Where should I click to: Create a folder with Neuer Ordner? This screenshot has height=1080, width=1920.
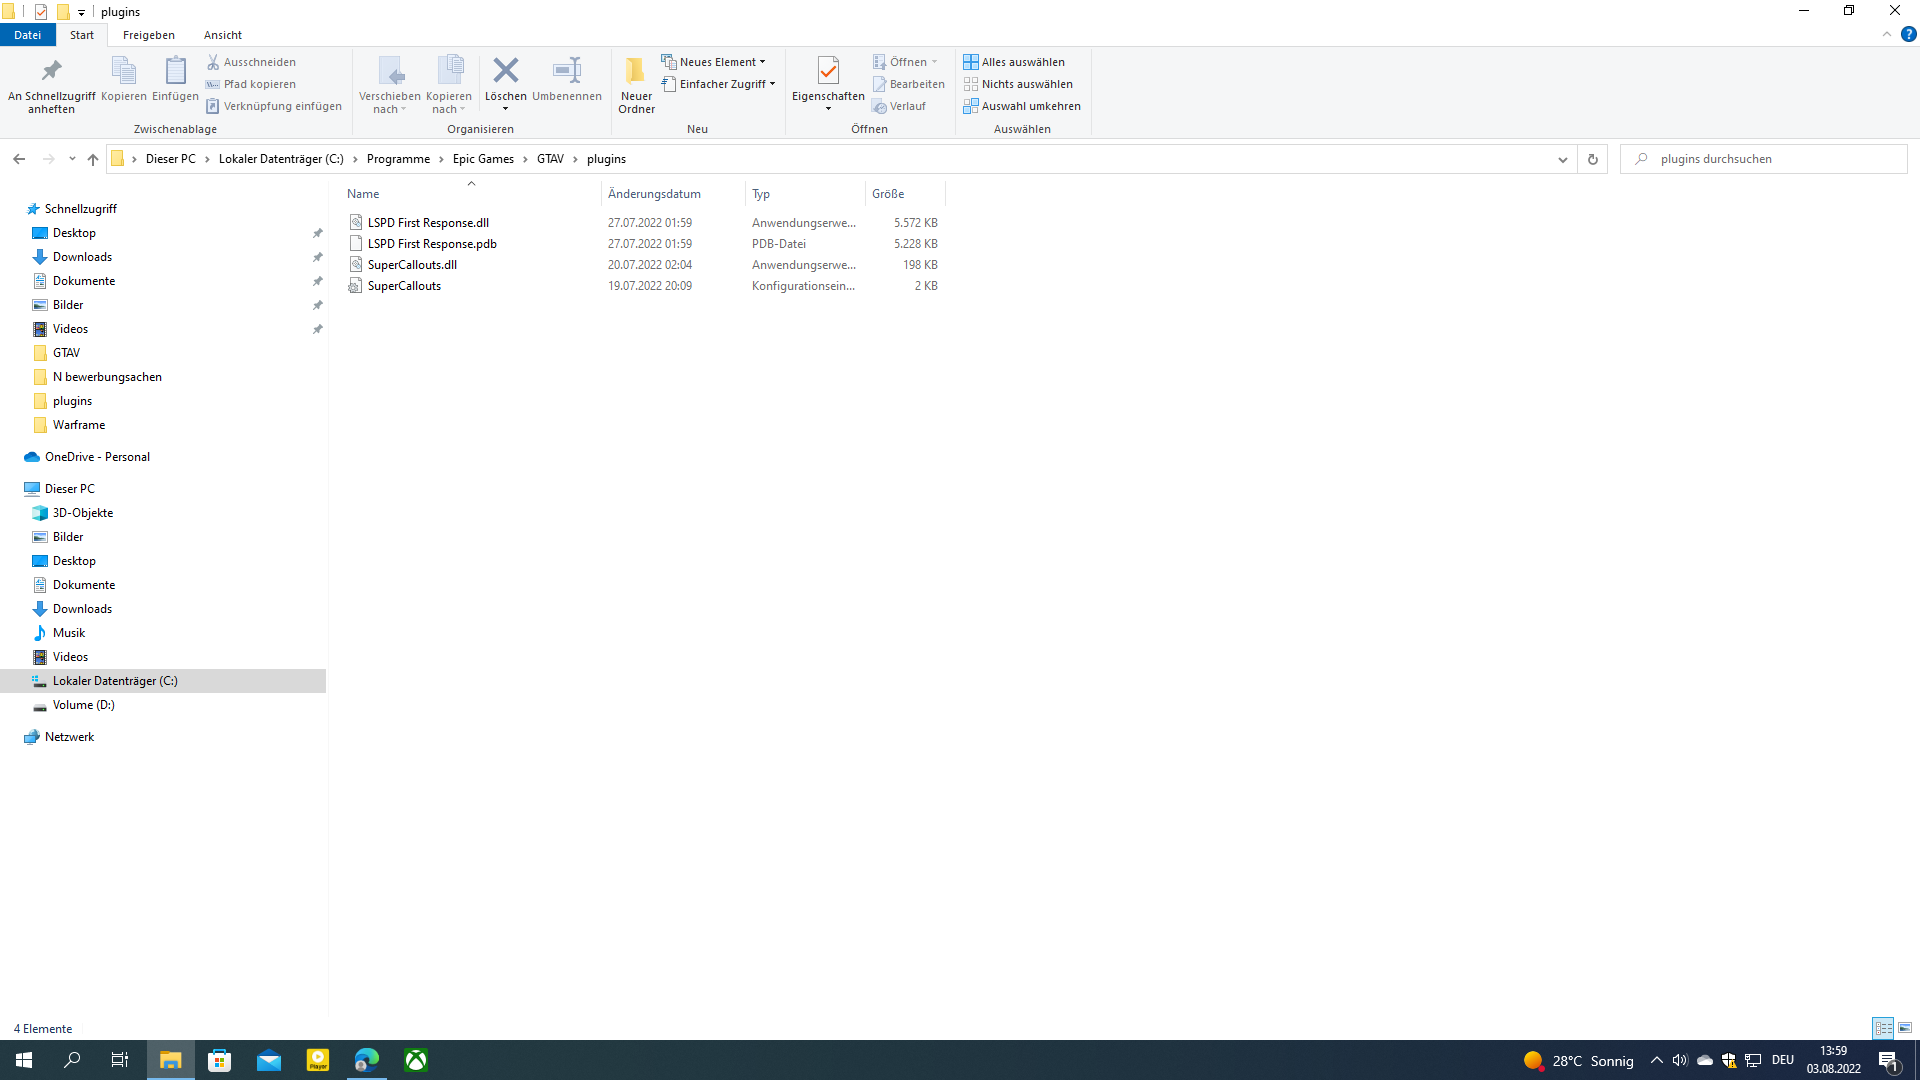click(x=636, y=84)
